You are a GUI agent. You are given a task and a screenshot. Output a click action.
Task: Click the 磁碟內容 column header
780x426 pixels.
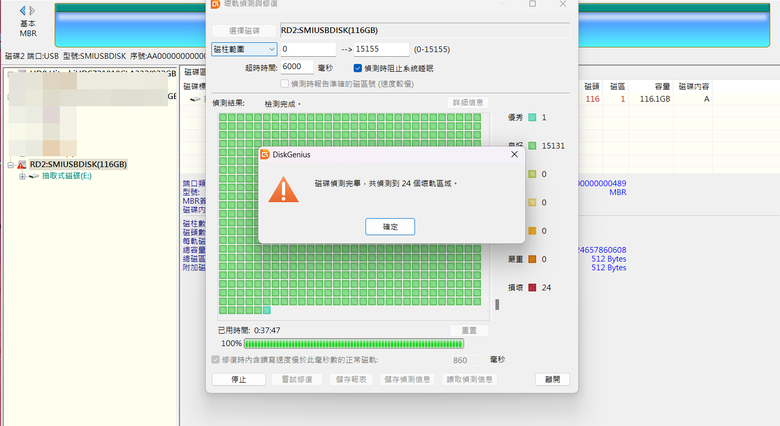[x=693, y=87]
